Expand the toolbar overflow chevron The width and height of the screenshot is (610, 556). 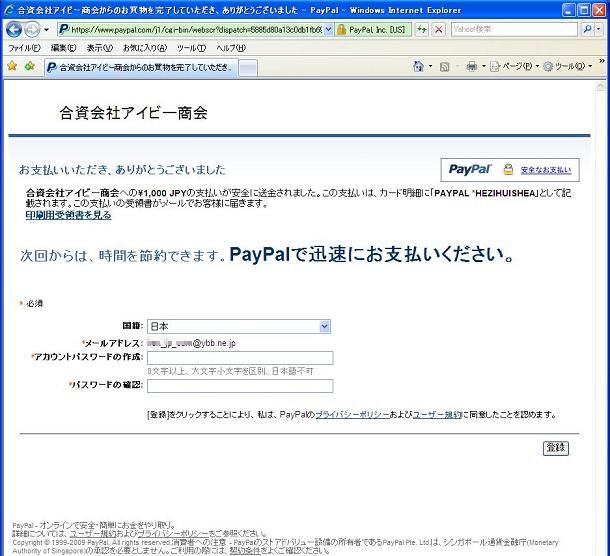coord(602,61)
